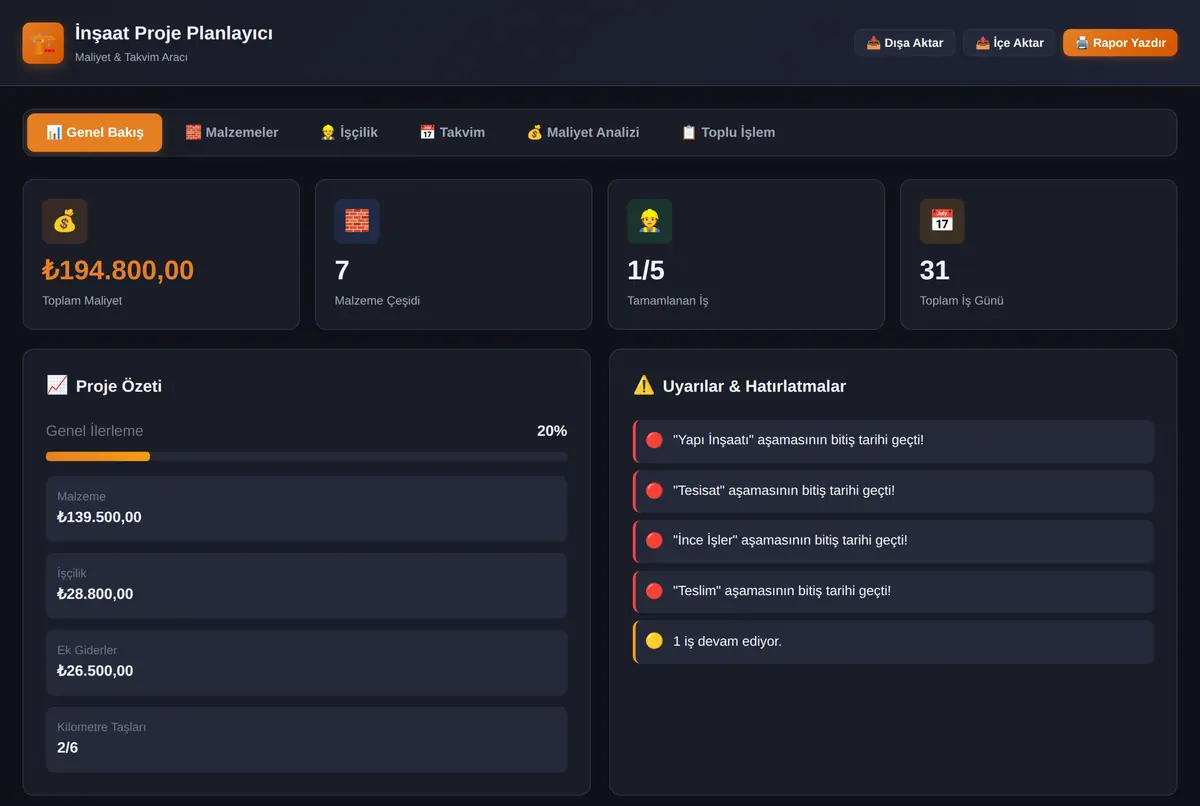
Task: Click the '"İnce İşler" aşamasının bitiş tarihi geçti!' alert text
Action: 790,540
